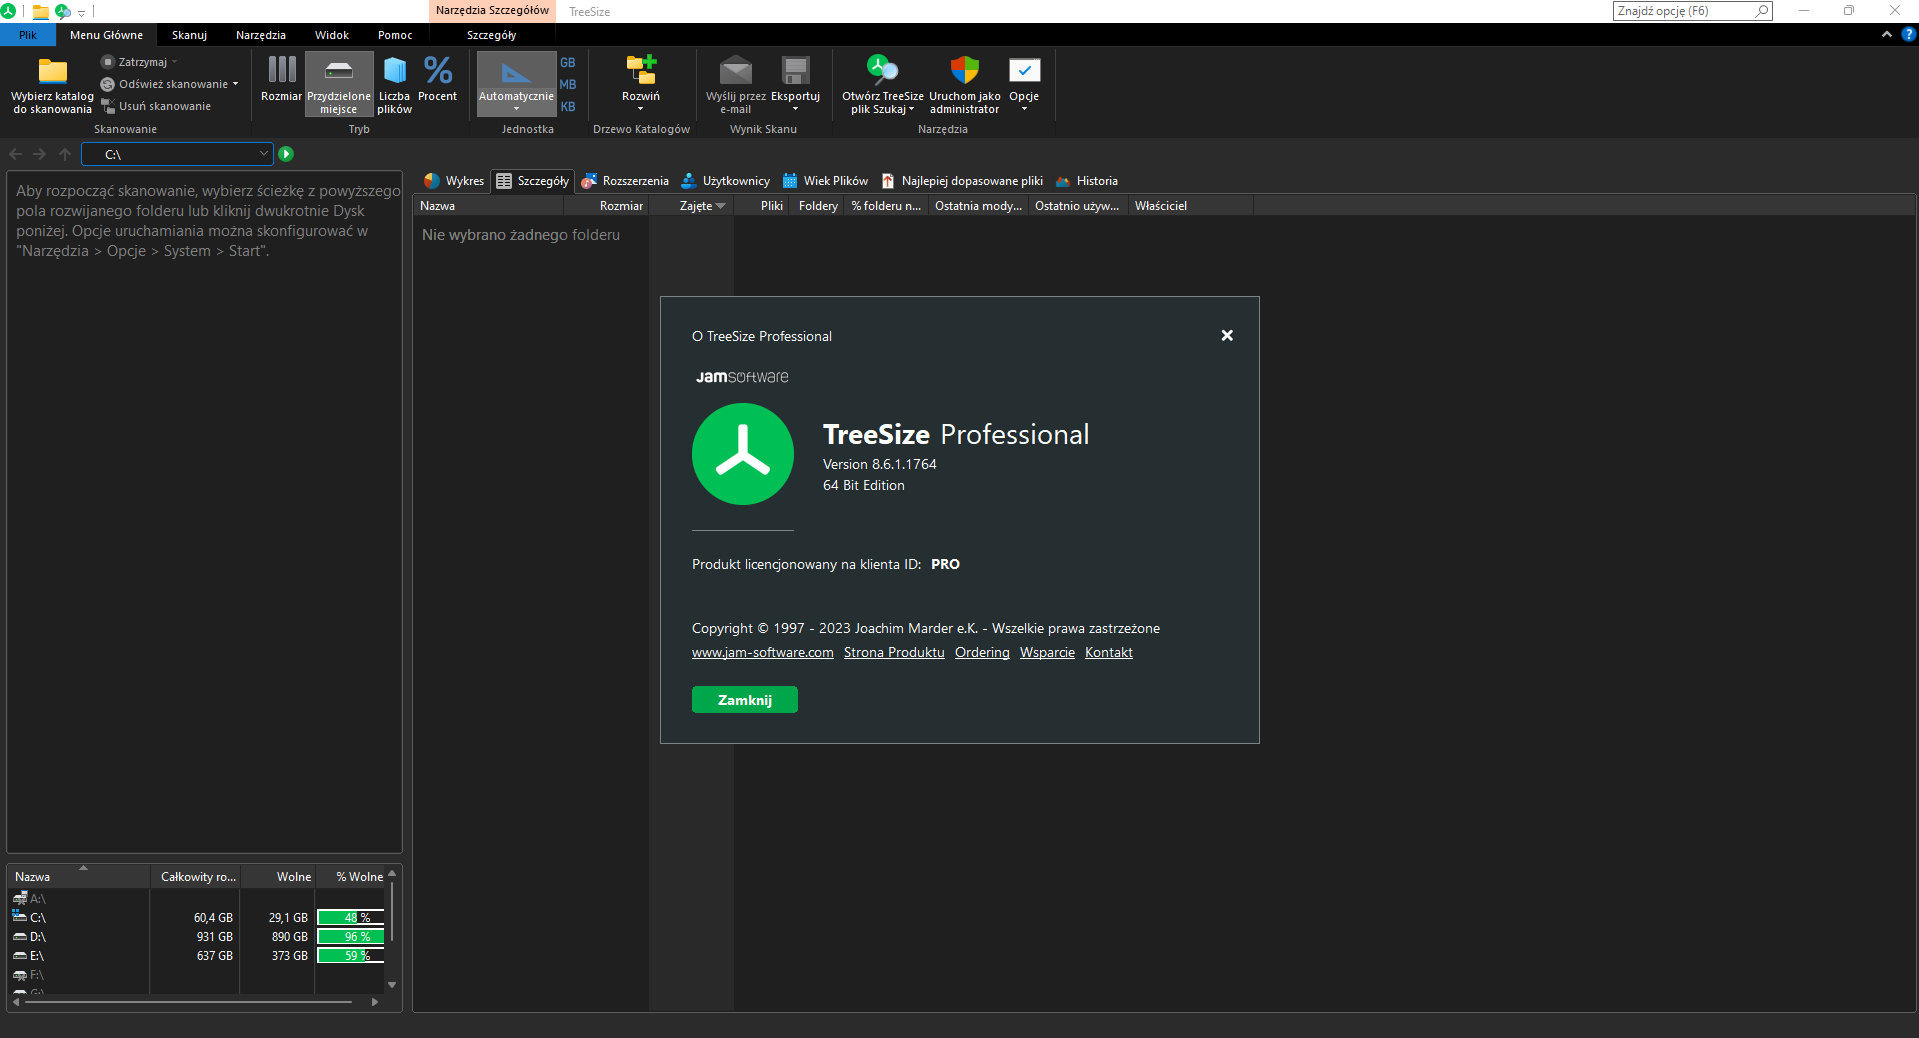Toggle the GB unit option
The height and width of the screenshot is (1038, 1919).
568,63
